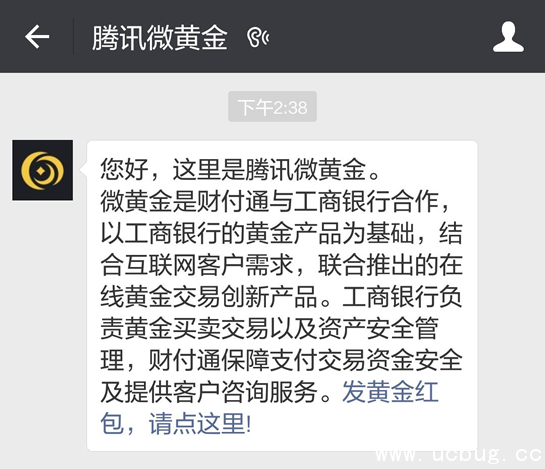
Task: Go back using the left arrow
Action: tap(37, 37)
